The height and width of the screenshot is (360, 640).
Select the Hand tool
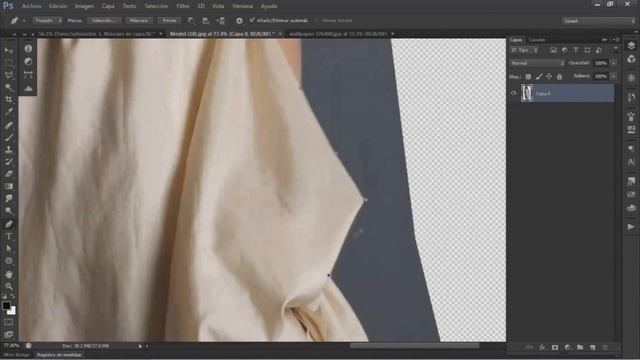[9, 274]
